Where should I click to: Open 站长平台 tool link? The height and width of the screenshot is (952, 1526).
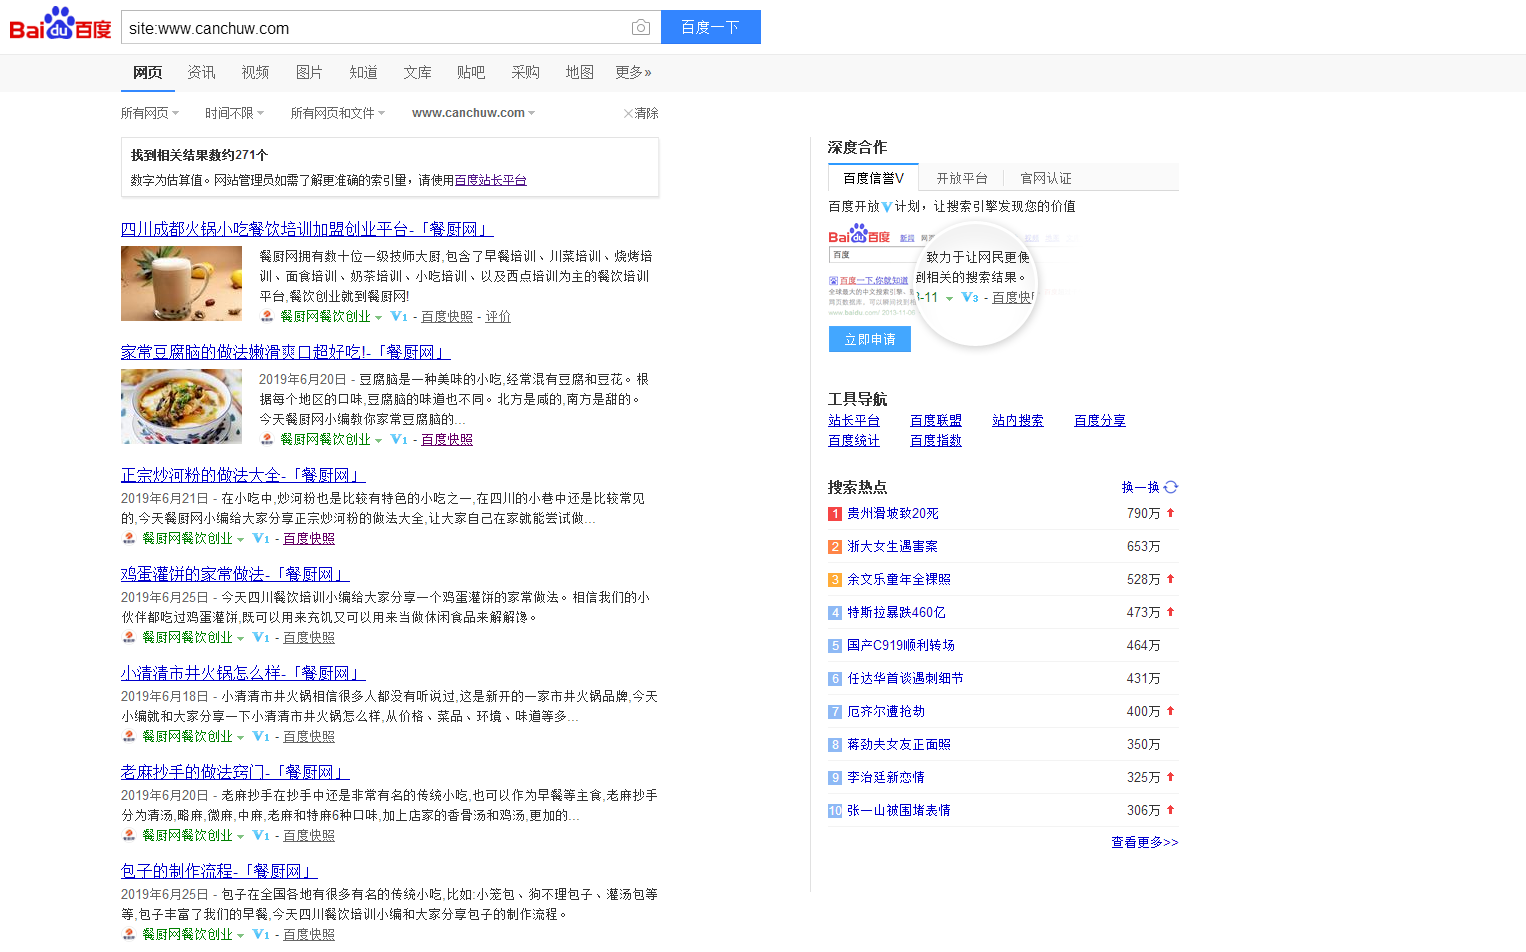854,420
